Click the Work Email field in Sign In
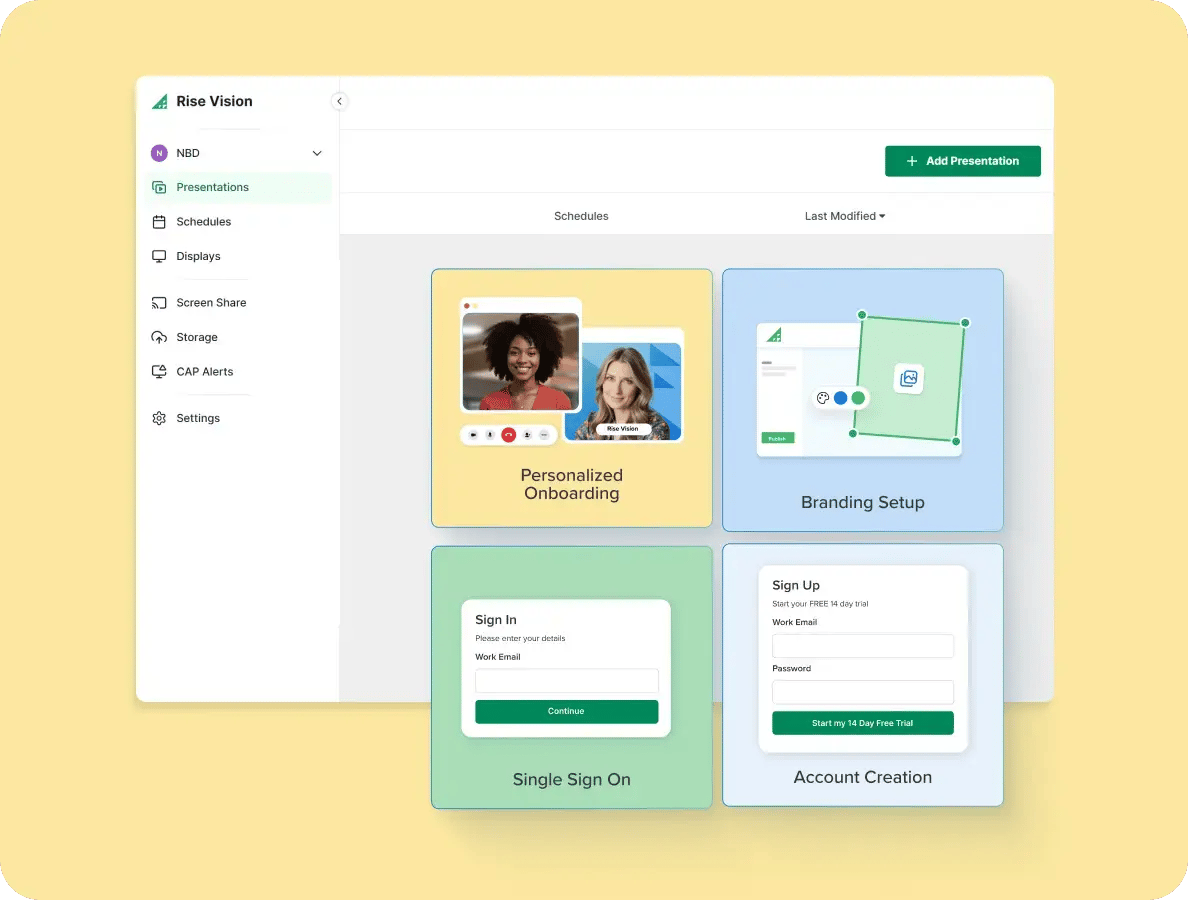This screenshot has height=900, width=1188. point(566,681)
